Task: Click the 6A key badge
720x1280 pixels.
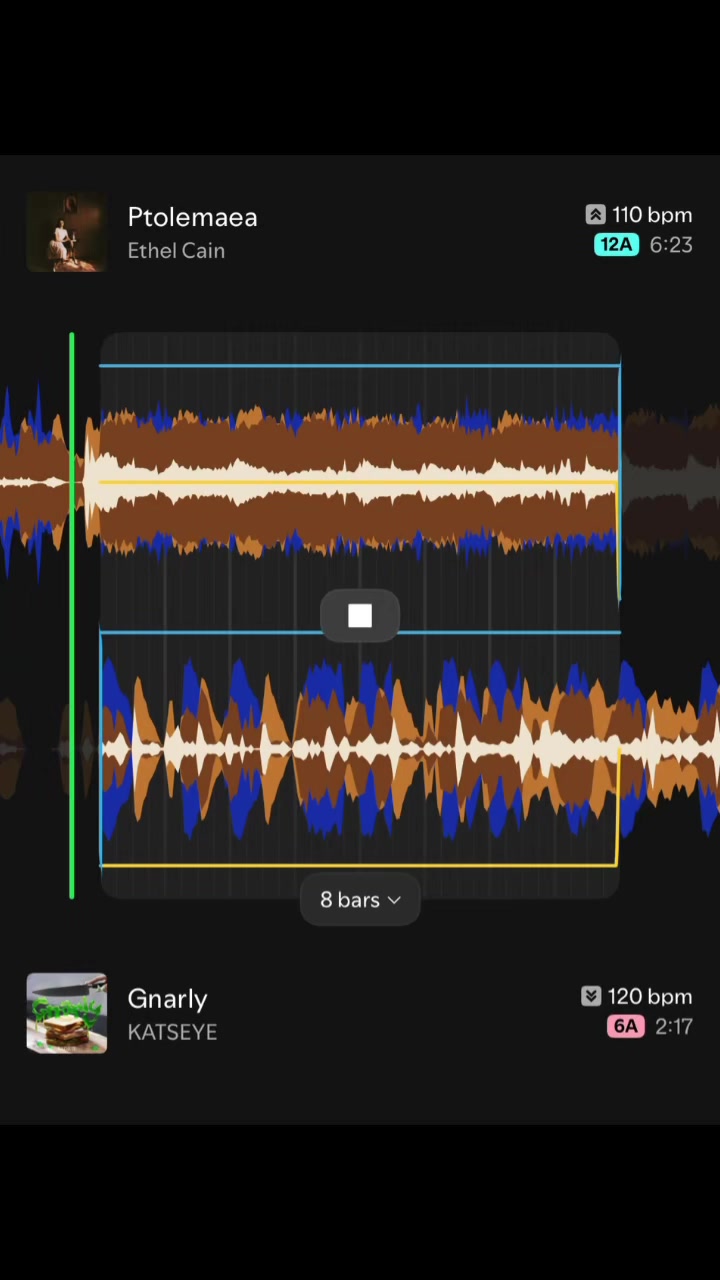Action: tap(625, 1026)
